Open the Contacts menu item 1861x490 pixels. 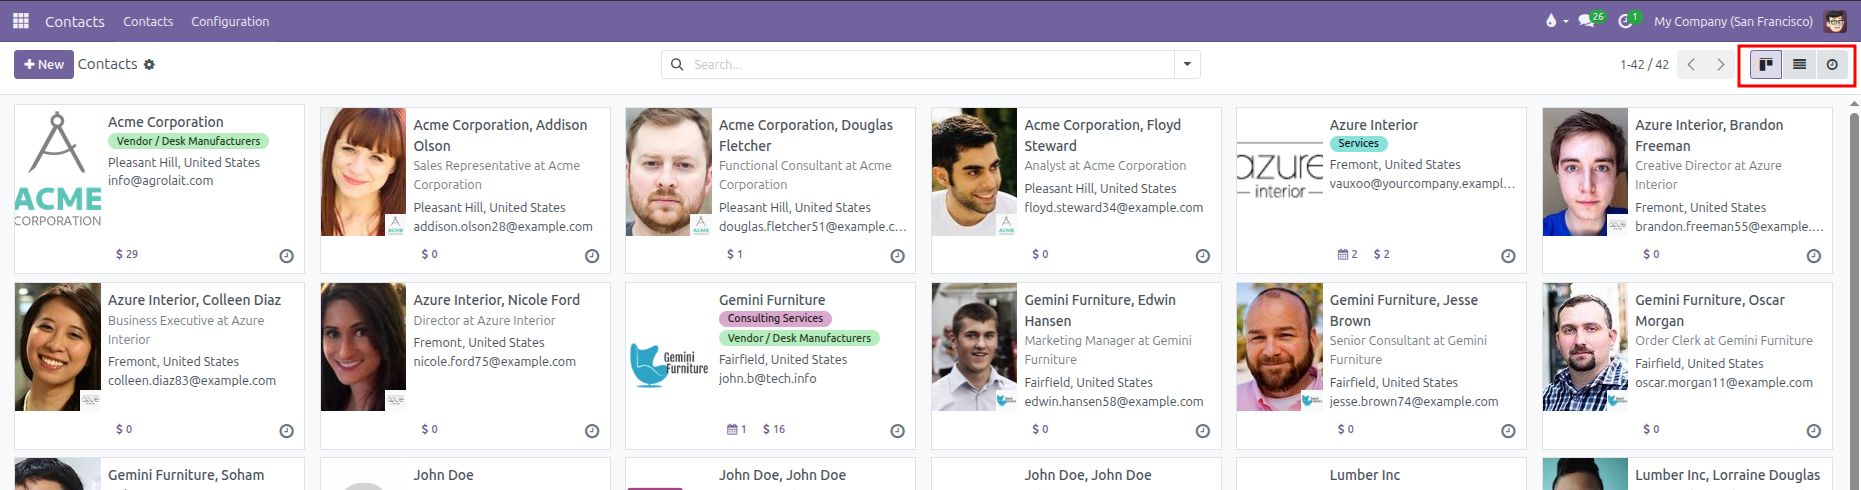[x=148, y=21]
